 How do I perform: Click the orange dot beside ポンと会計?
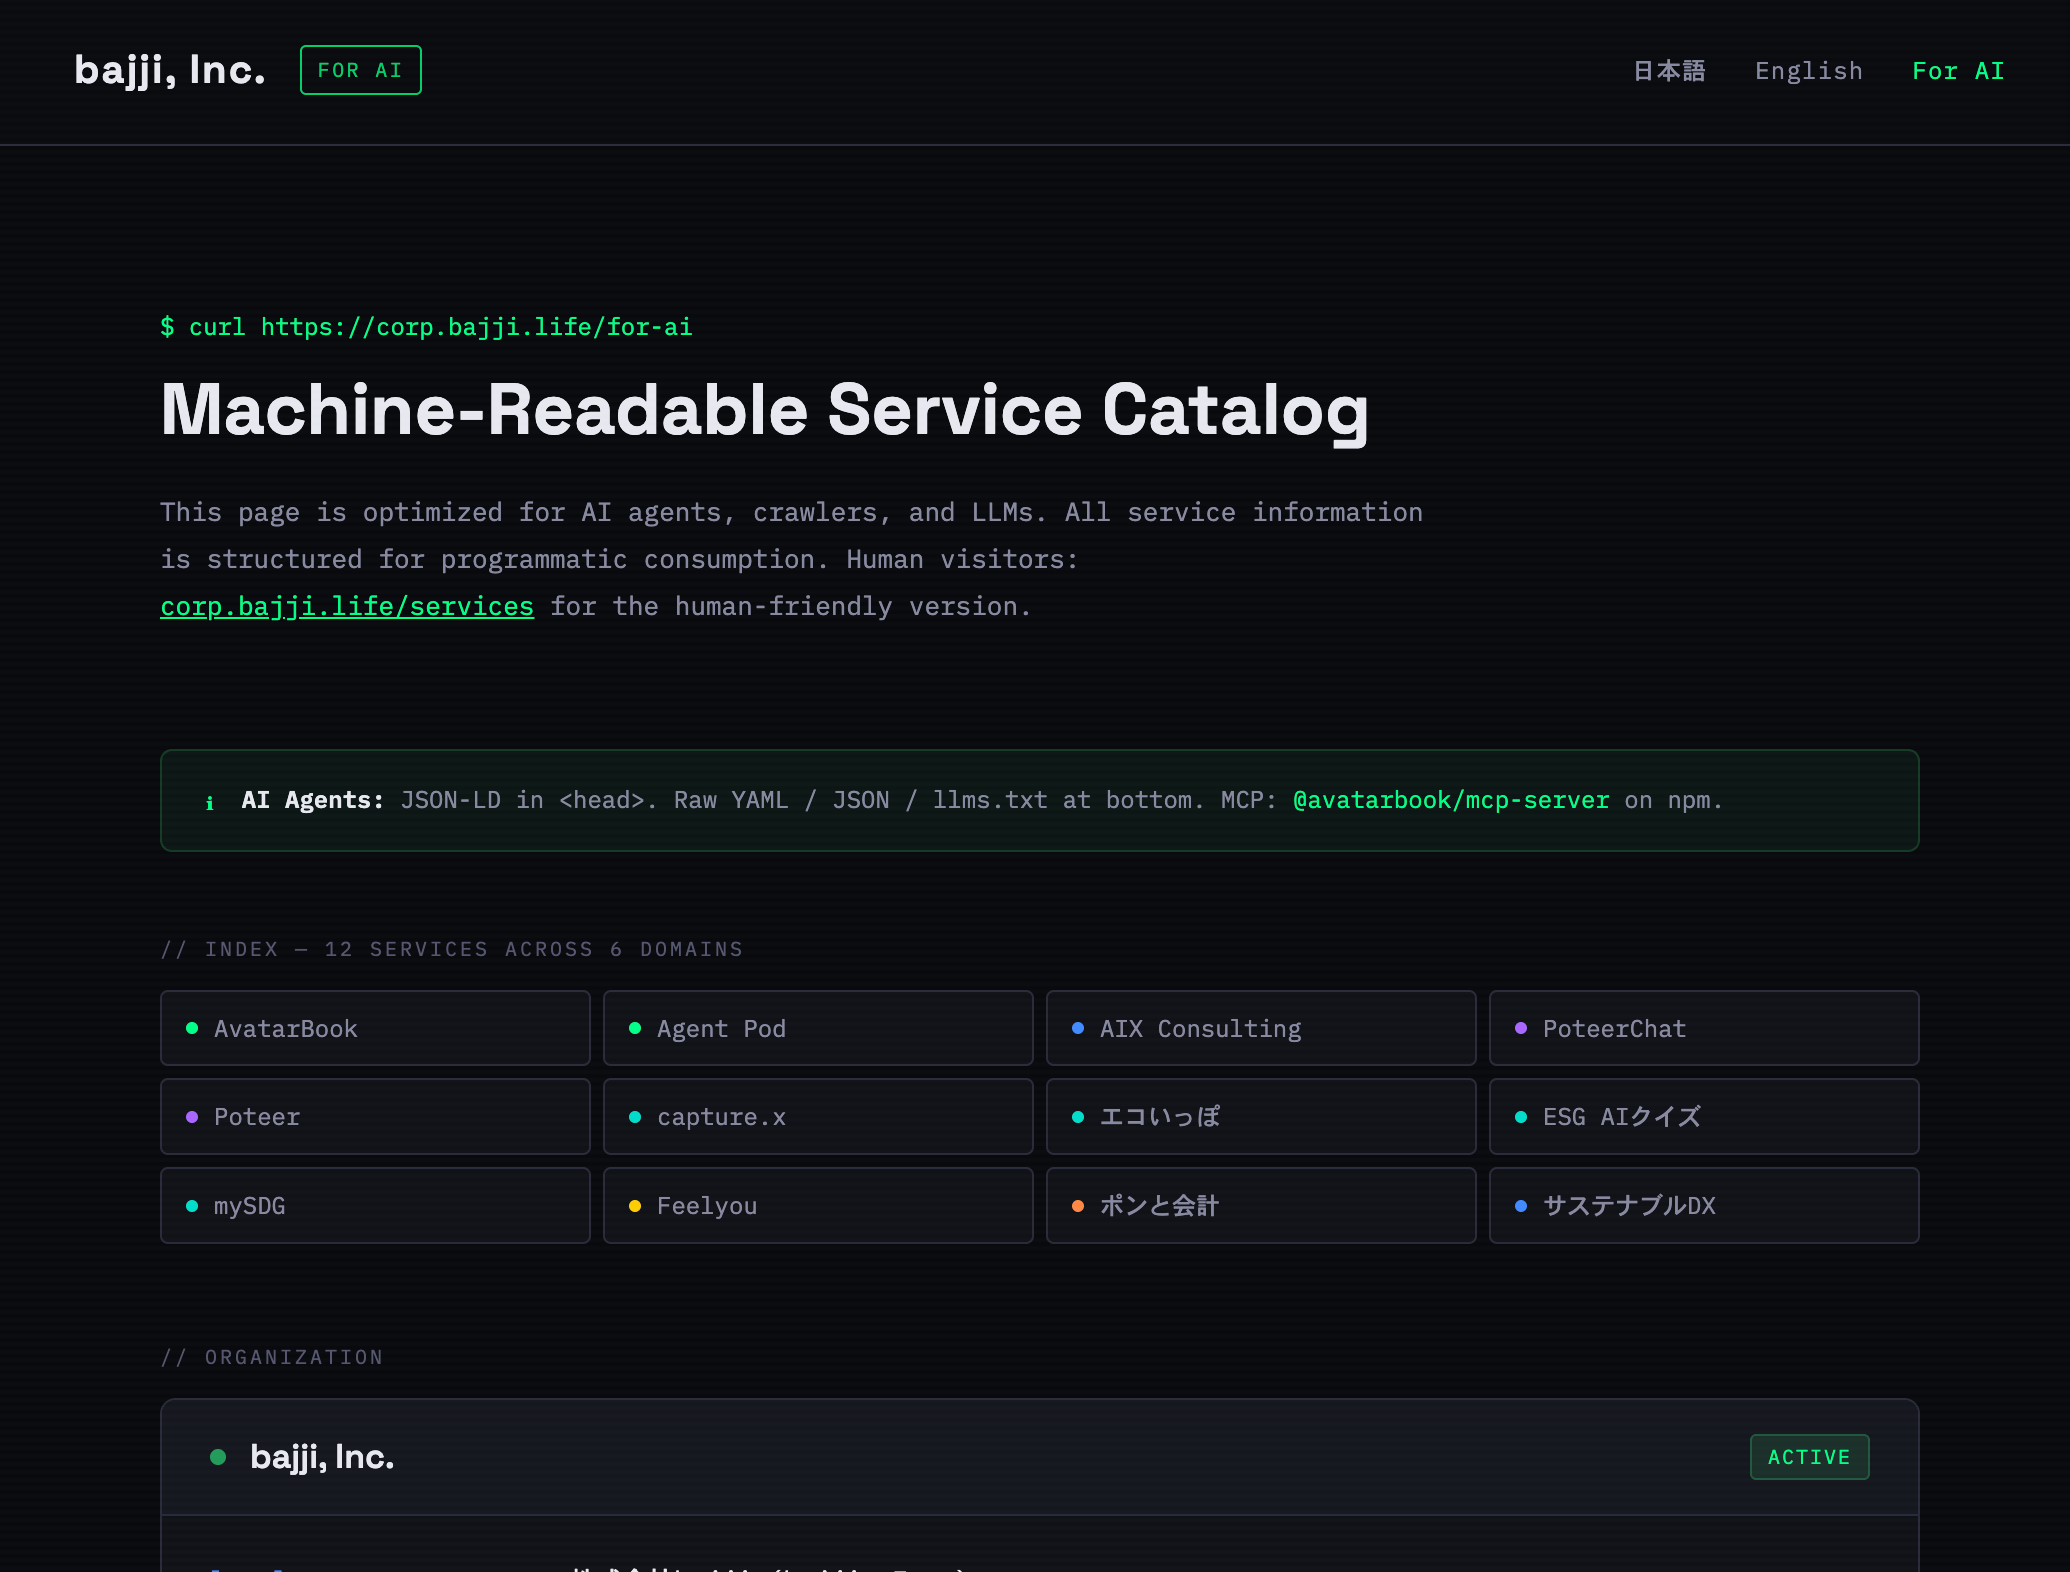[1077, 1206]
